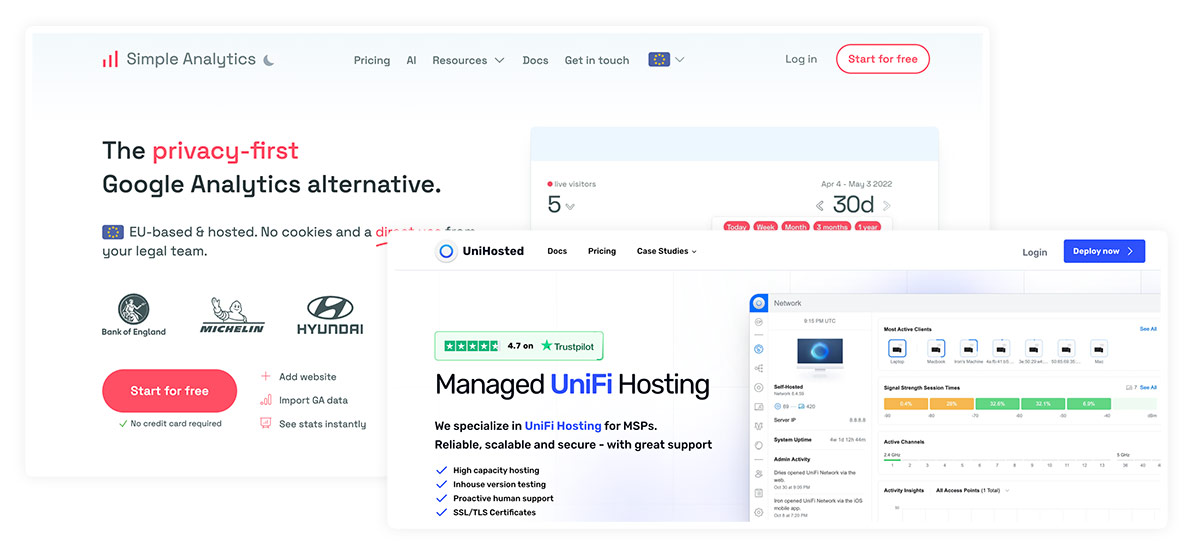Open the All Access Points dropdown
Viewport: 1200px width, 551px height.
coord(973,490)
